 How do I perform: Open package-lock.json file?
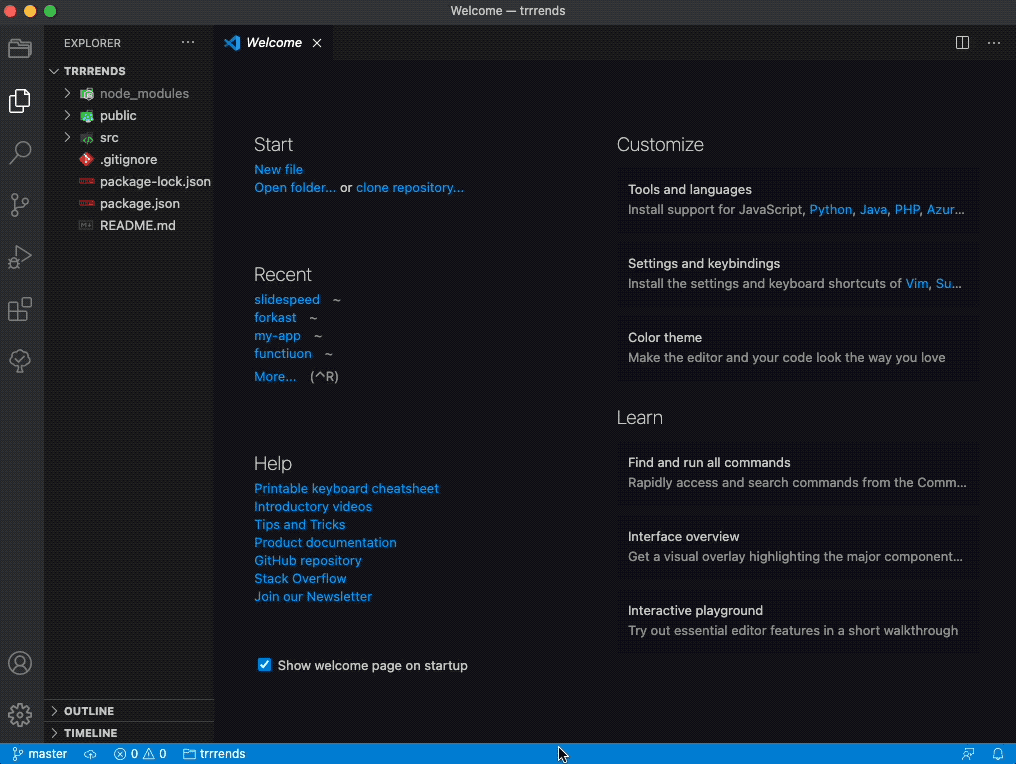[129, 181]
